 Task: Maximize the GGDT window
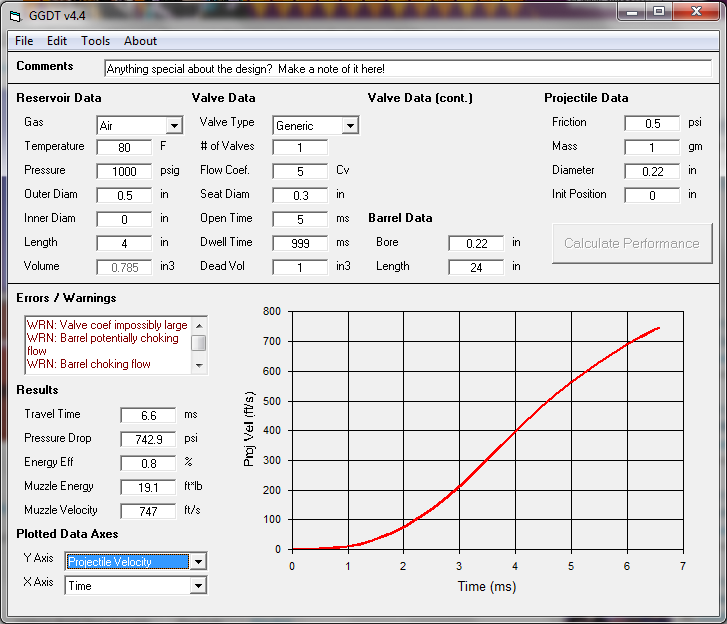658,12
